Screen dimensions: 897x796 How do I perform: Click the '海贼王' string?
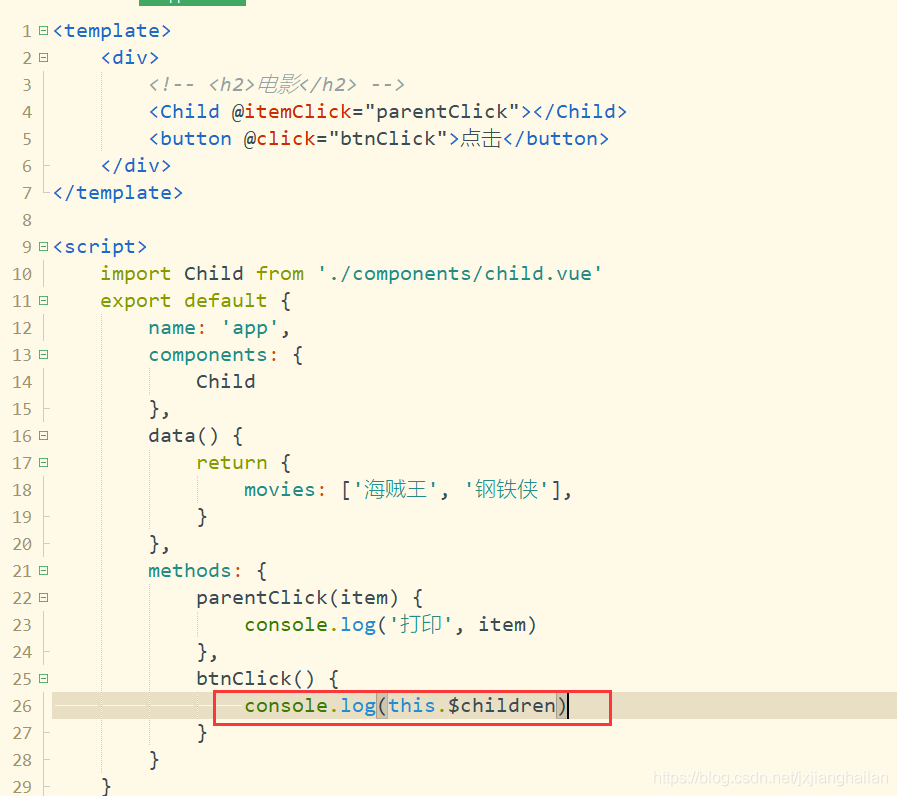pos(395,490)
